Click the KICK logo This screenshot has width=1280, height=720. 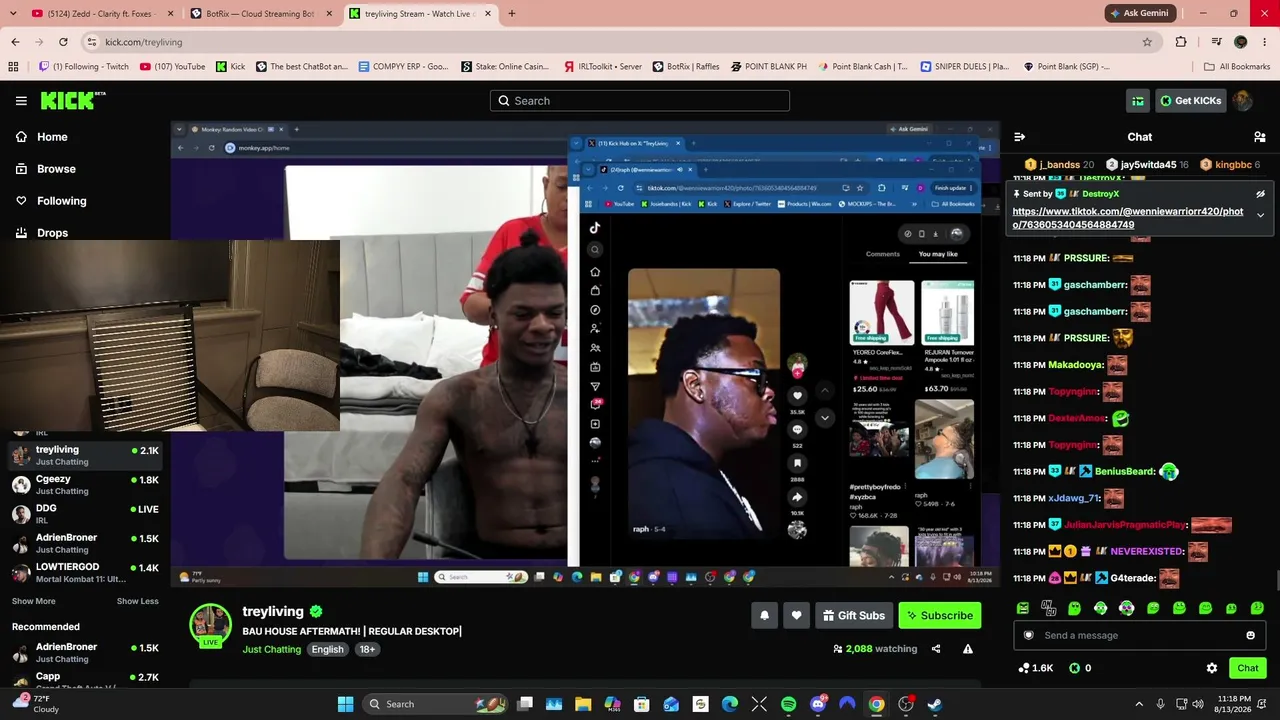click(x=72, y=101)
